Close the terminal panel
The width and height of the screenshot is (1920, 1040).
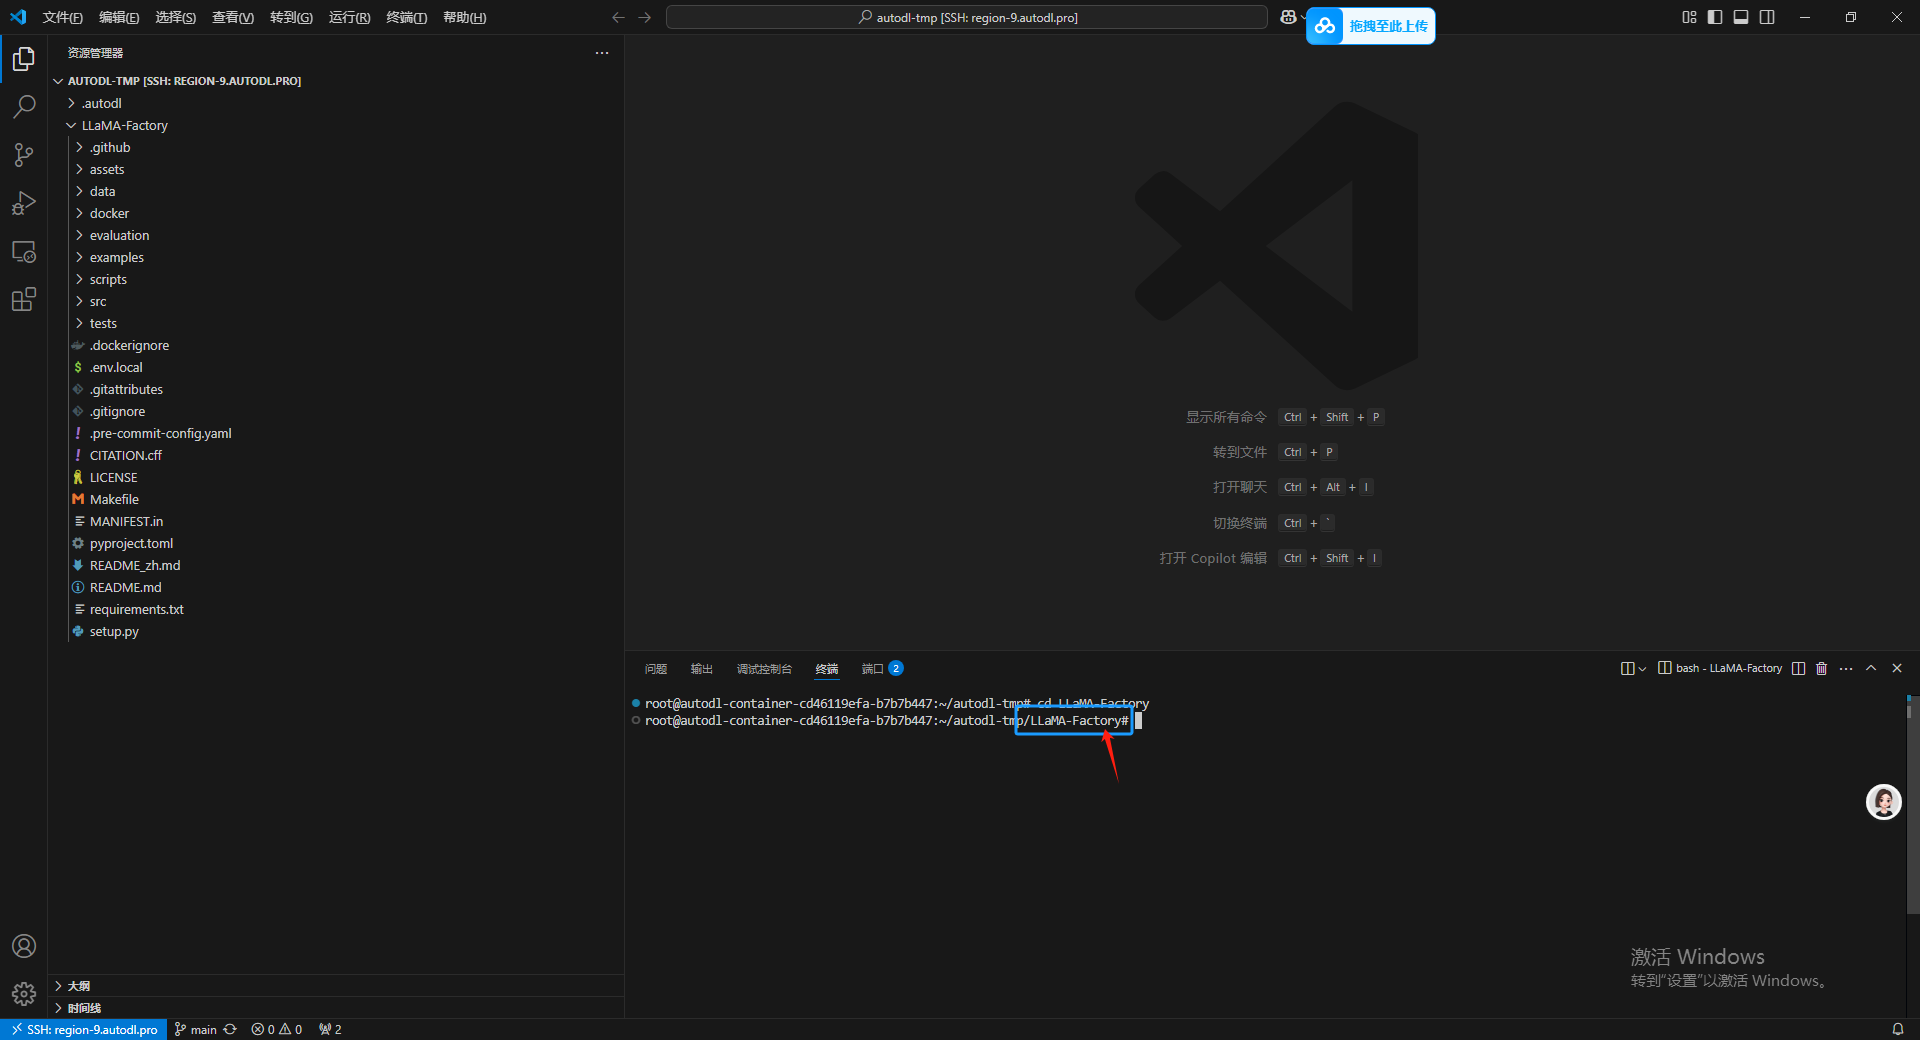tap(1897, 668)
